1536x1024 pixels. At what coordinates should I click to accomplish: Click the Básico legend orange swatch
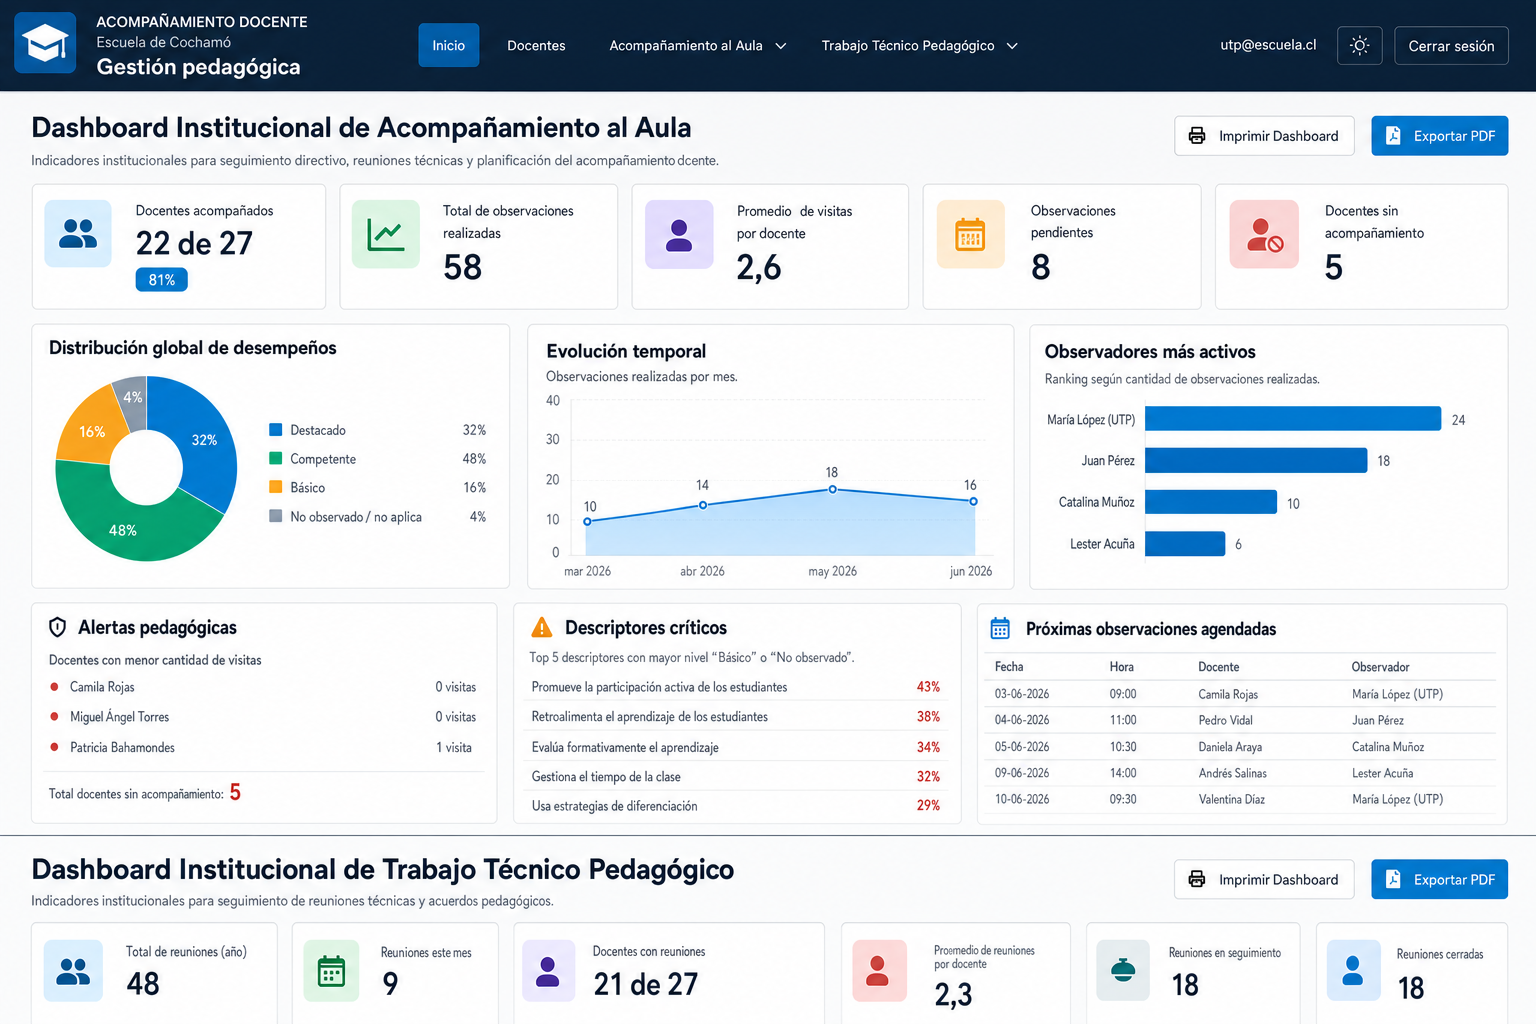tap(275, 487)
